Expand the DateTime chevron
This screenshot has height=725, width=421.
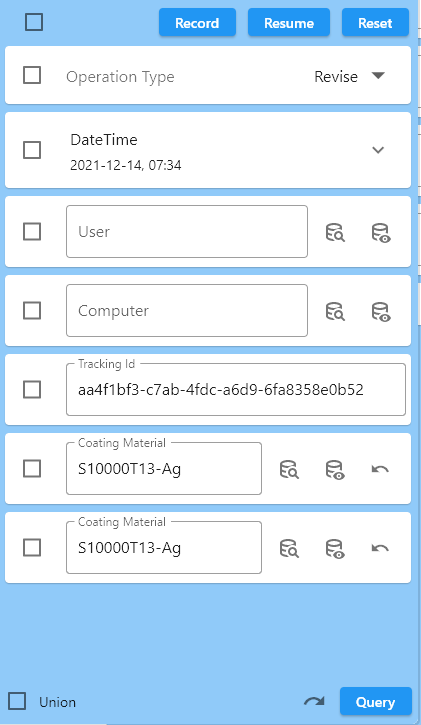[x=378, y=150]
